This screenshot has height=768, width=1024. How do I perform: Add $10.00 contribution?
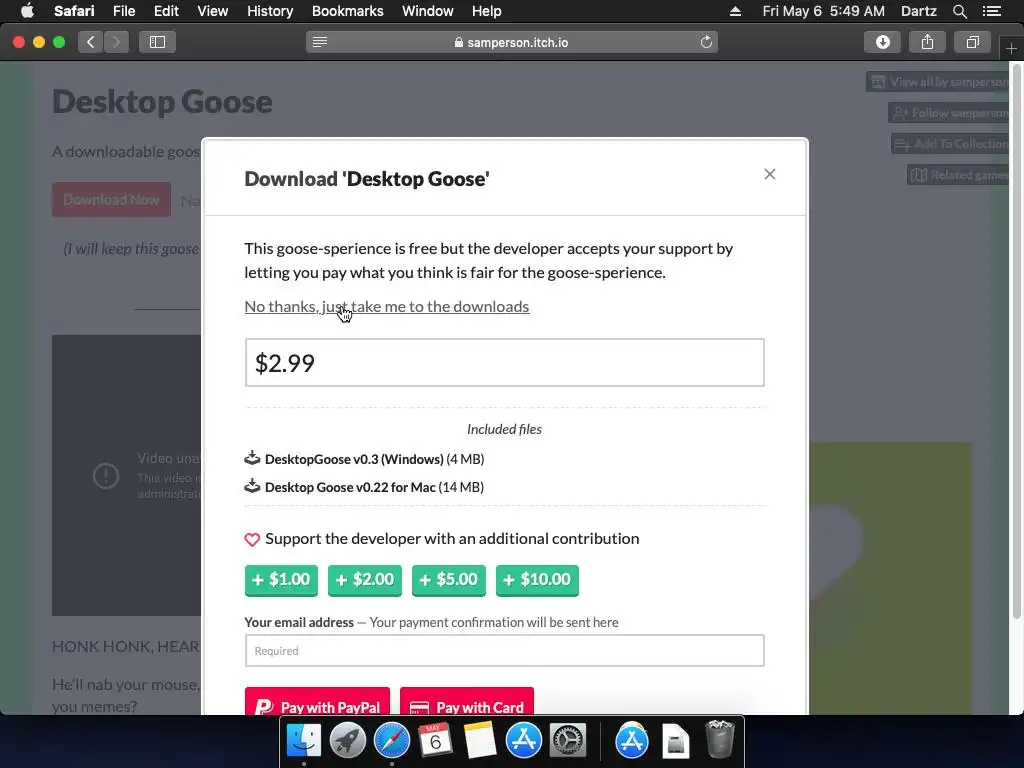[537, 580]
